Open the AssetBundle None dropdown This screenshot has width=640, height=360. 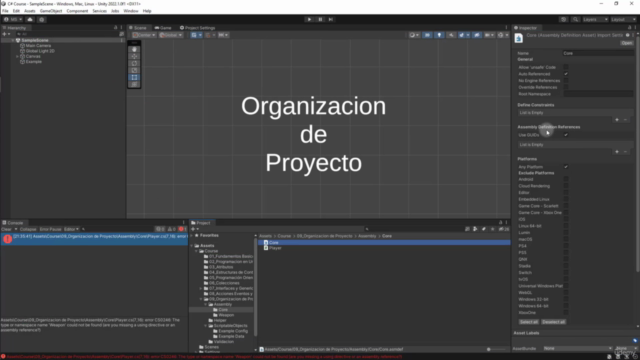(x=578, y=349)
